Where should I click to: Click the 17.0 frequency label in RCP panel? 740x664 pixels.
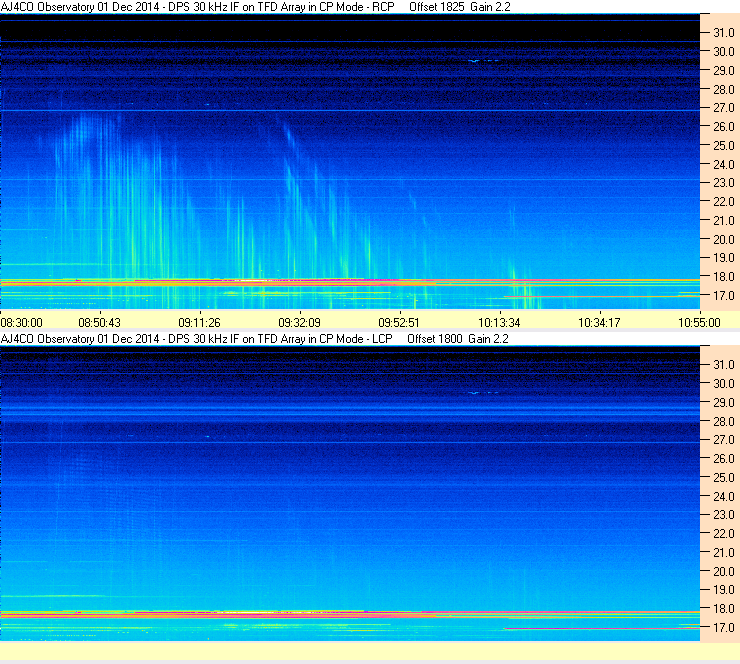[723, 296]
